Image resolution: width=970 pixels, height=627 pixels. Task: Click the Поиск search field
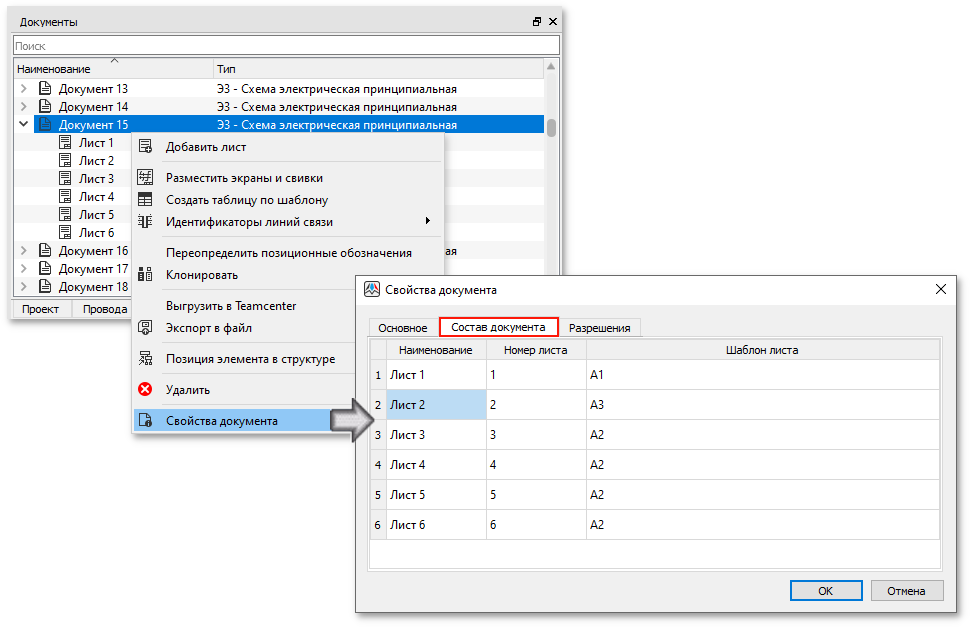[x=285, y=46]
